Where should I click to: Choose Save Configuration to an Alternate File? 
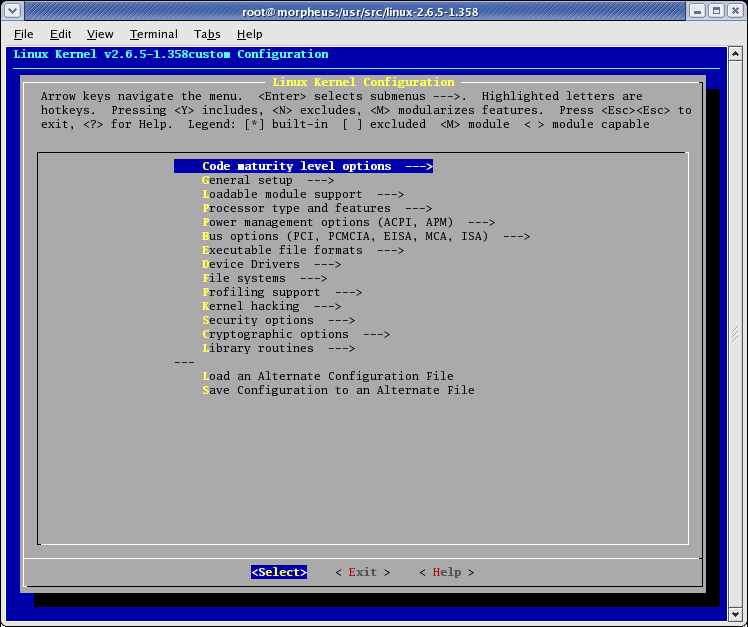click(337, 391)
